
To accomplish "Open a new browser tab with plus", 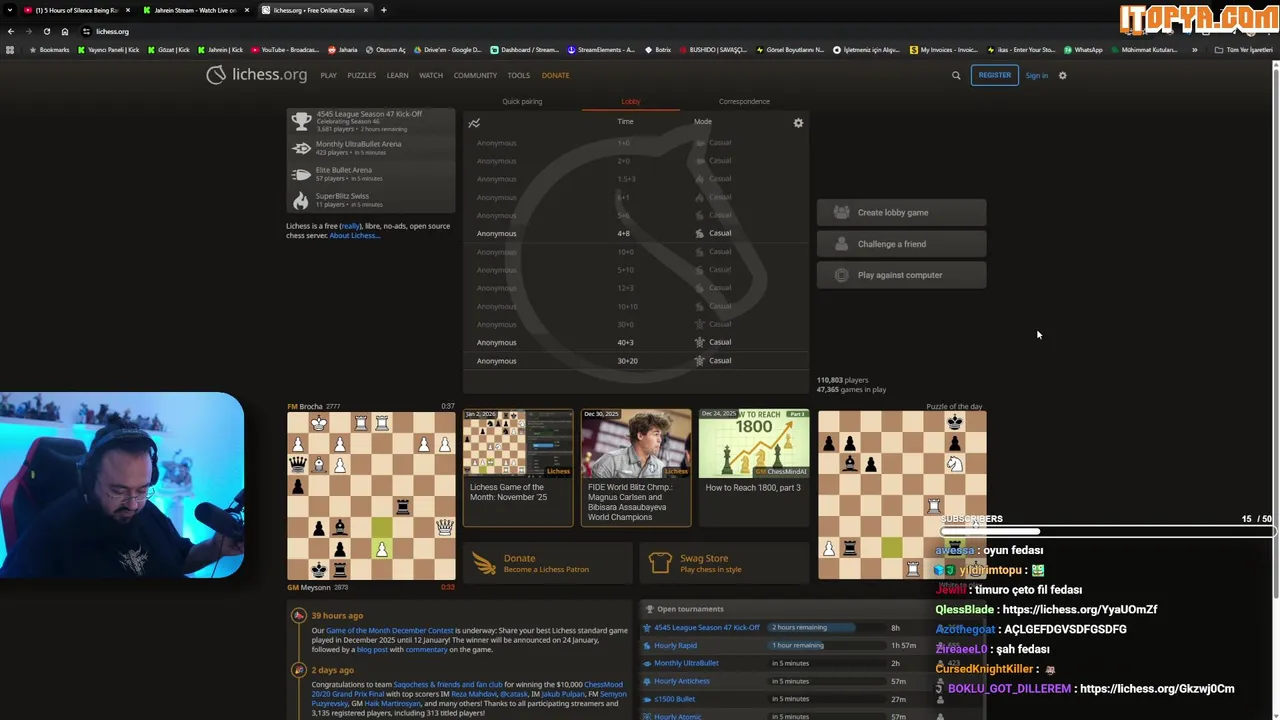I will click(x=383, y=10).
